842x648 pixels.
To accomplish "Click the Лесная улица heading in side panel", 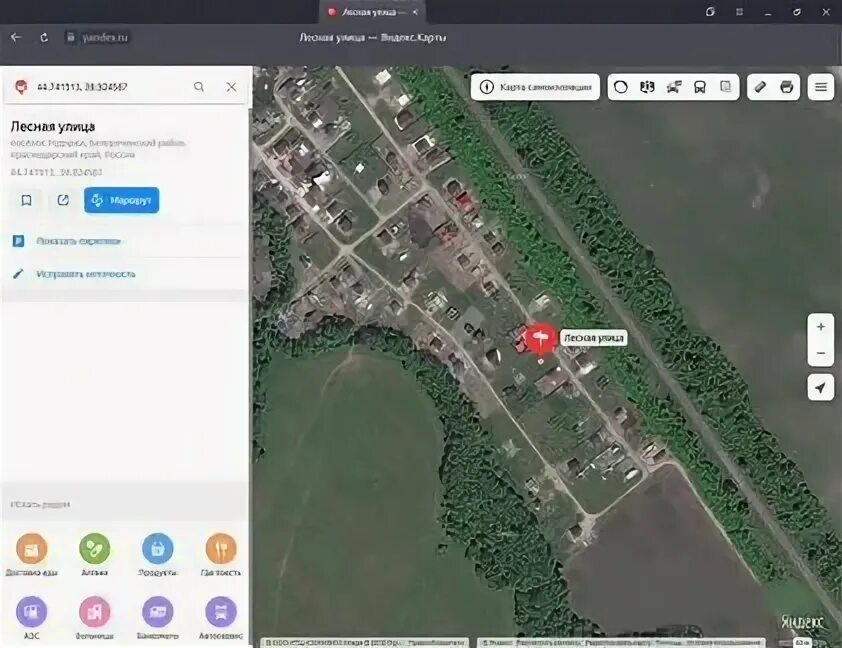I will pos(53,127).
